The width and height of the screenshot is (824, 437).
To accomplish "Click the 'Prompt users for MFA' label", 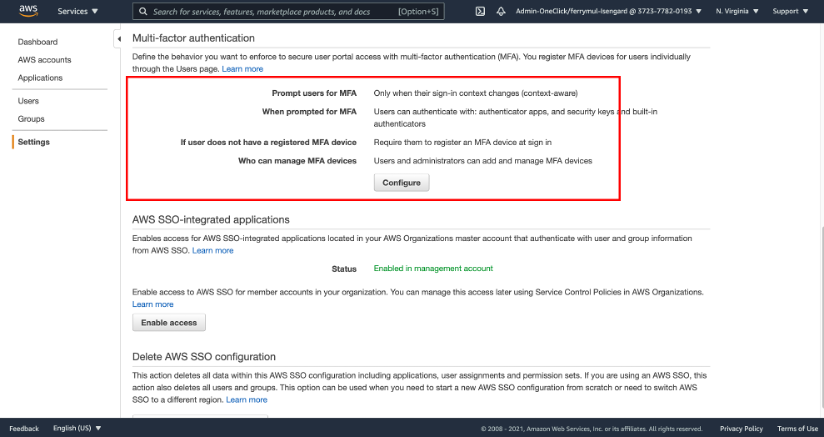I will (314, 93).
